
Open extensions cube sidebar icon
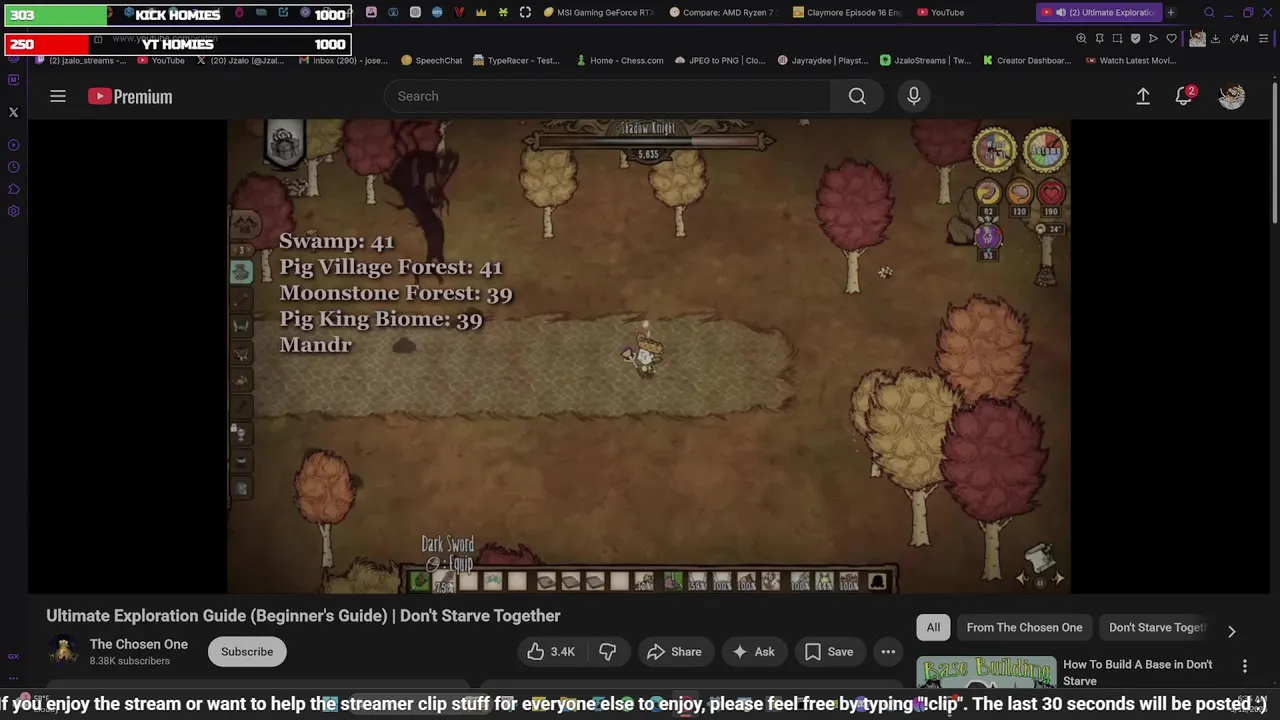13,189
